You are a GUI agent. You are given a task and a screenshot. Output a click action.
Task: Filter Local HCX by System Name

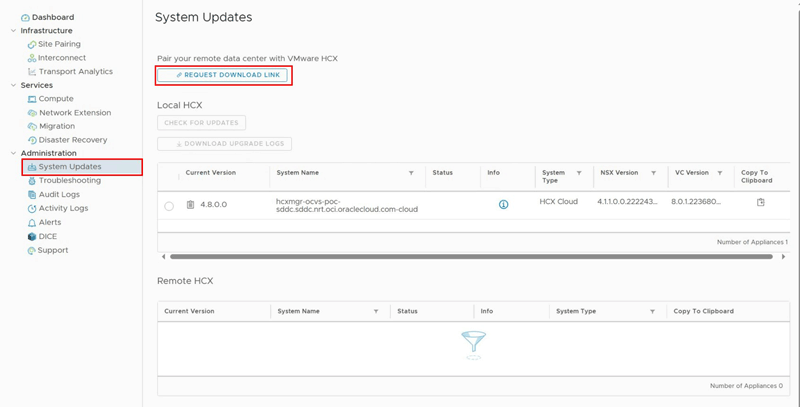point(411,173)
